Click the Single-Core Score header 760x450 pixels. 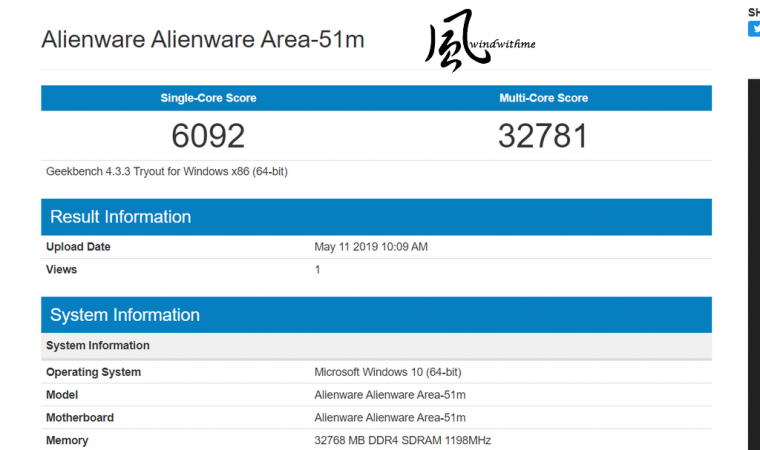click(208, 98)
